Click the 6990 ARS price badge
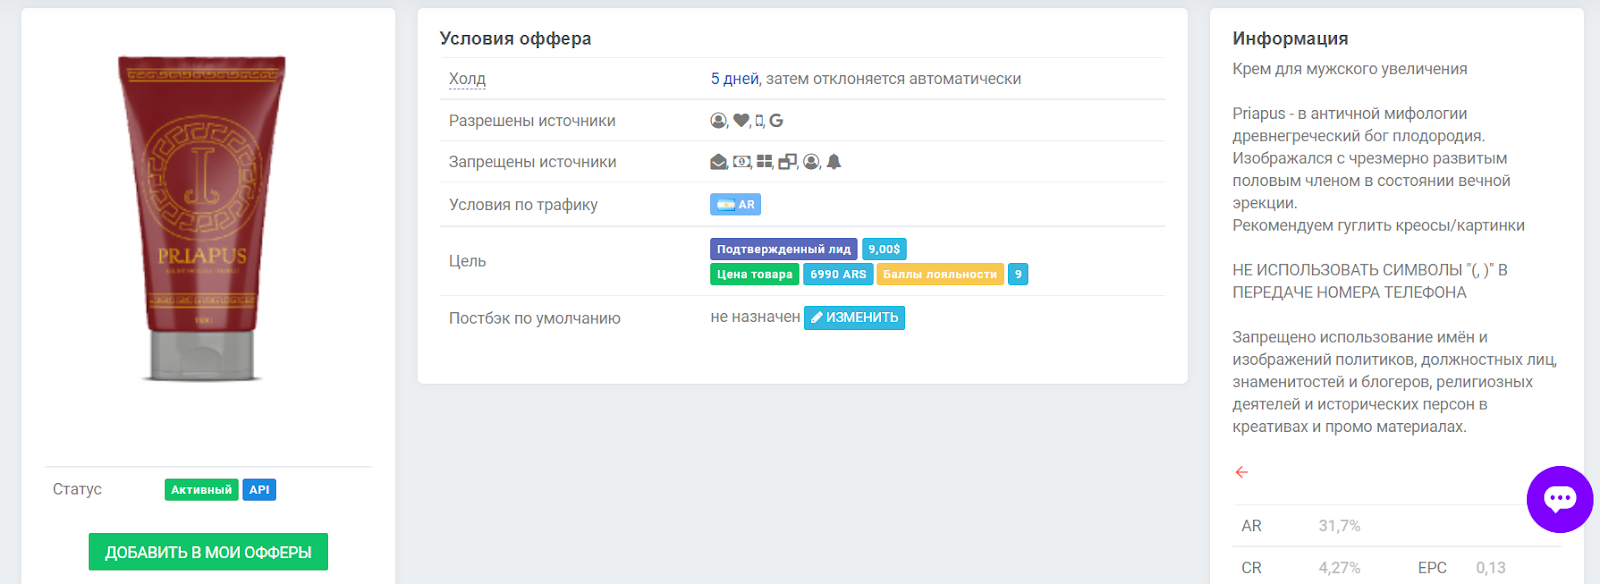 pyautogui.click(x=838, y=274)
